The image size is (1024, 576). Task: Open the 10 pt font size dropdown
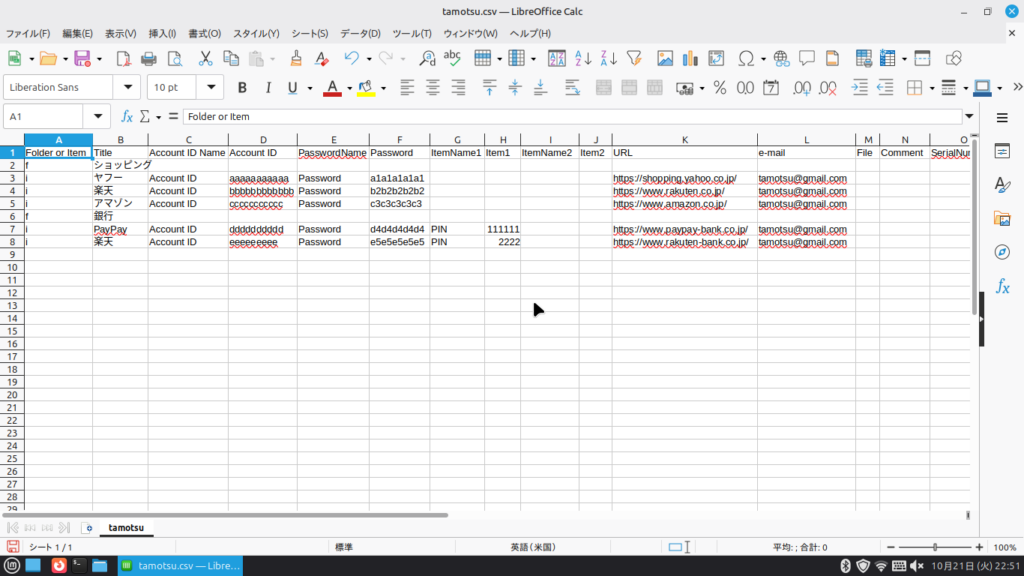click(x=210, y=88)
